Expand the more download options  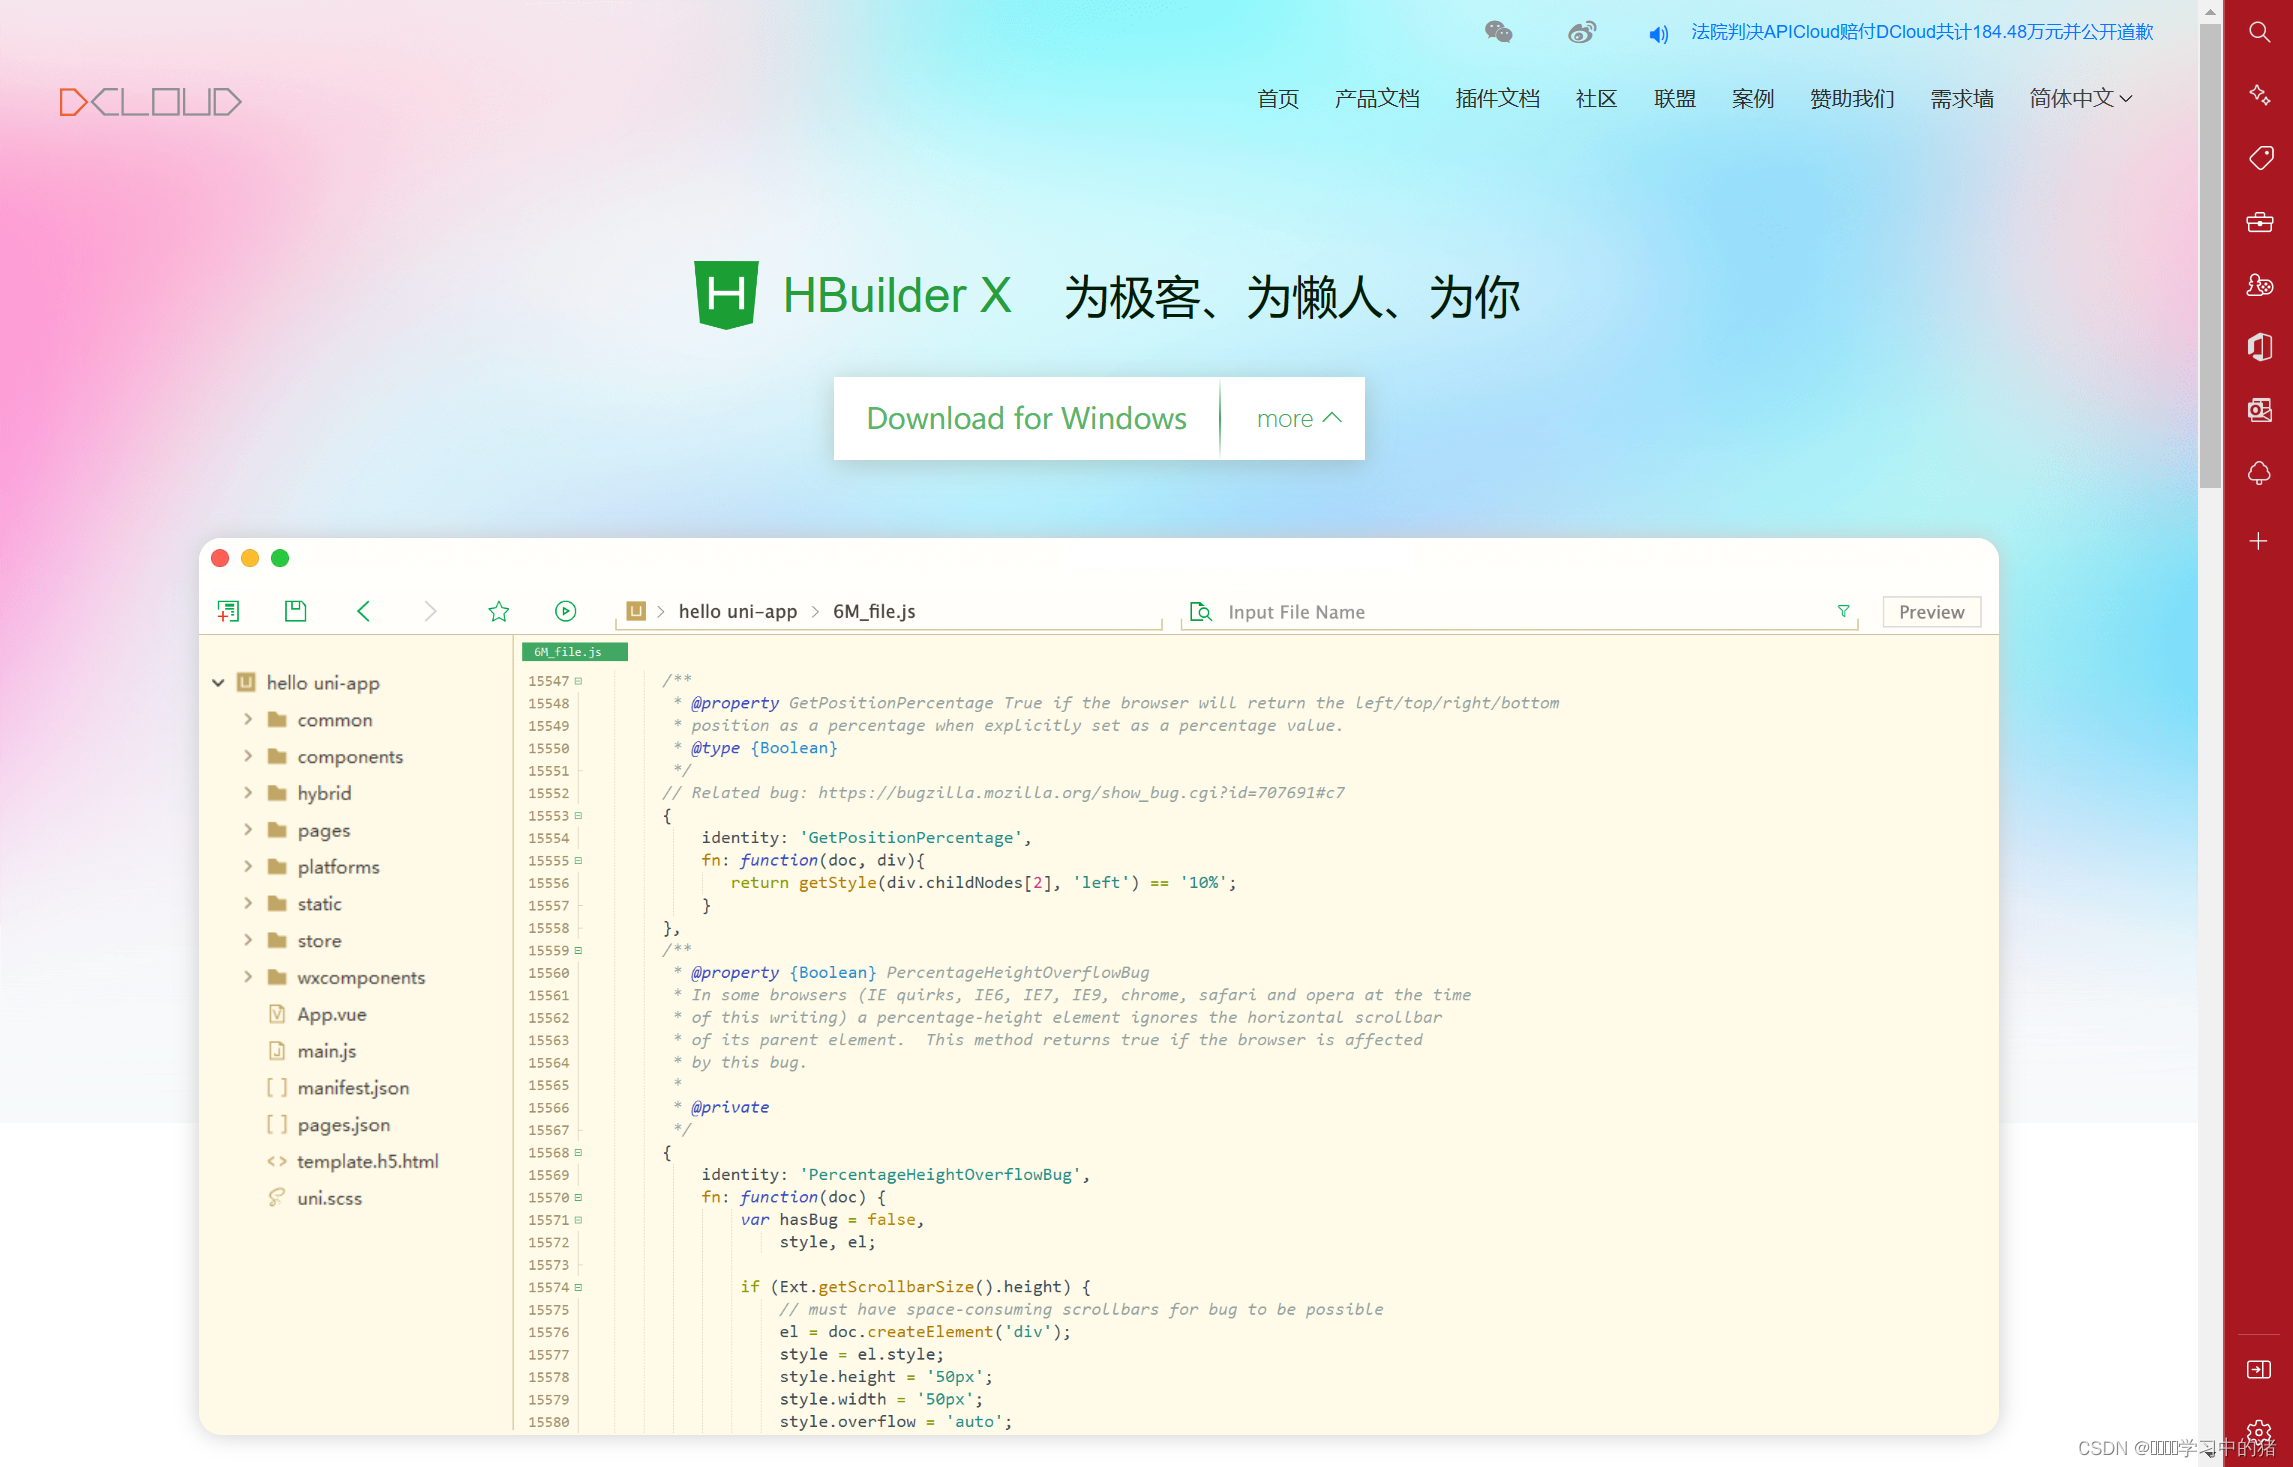[1297, 418]
